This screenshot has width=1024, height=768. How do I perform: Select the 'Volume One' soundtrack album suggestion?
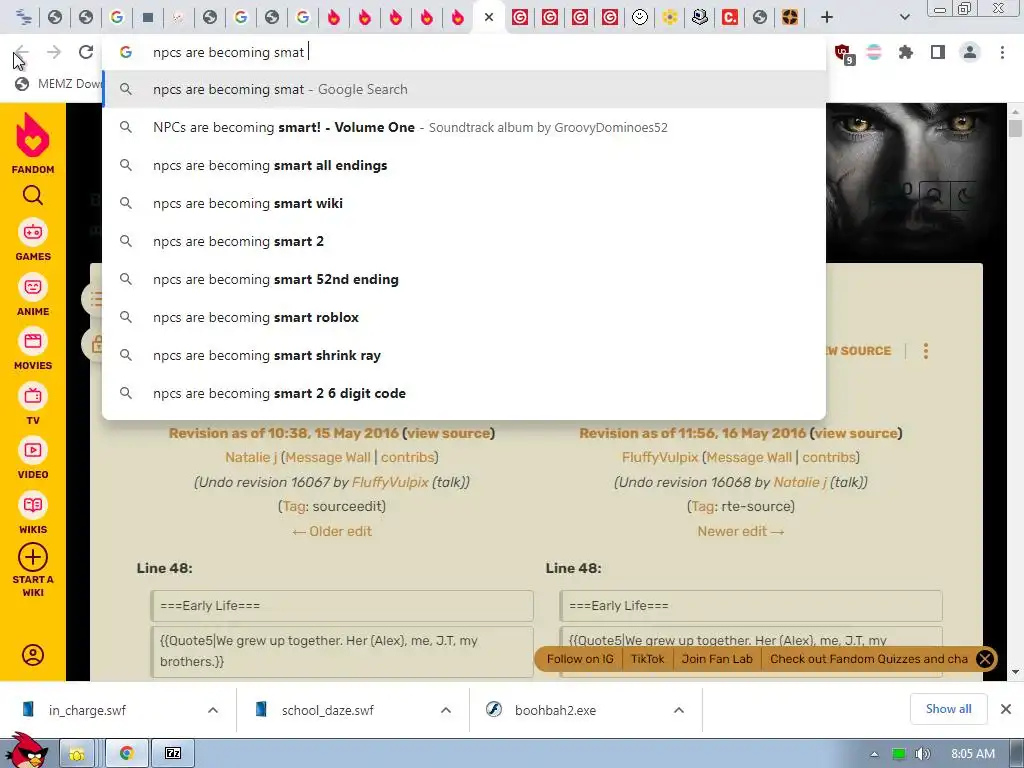(464, 127)
